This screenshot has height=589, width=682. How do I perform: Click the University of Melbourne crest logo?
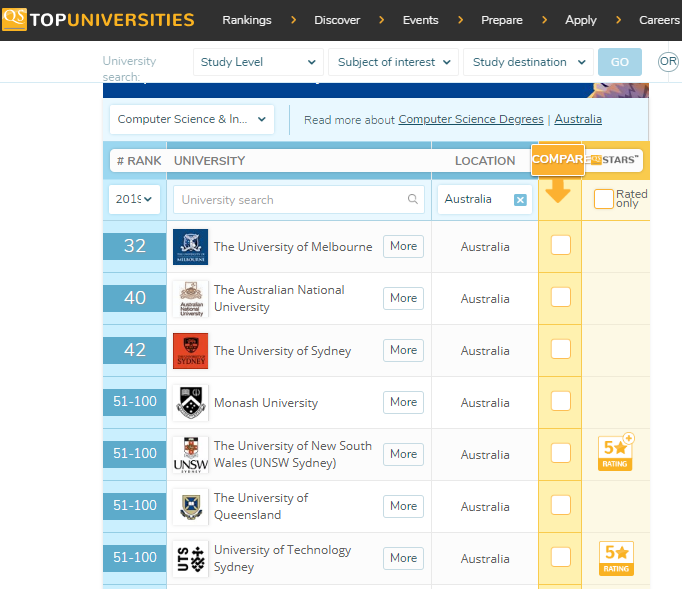pyautogui.click(x=190, y=247)
